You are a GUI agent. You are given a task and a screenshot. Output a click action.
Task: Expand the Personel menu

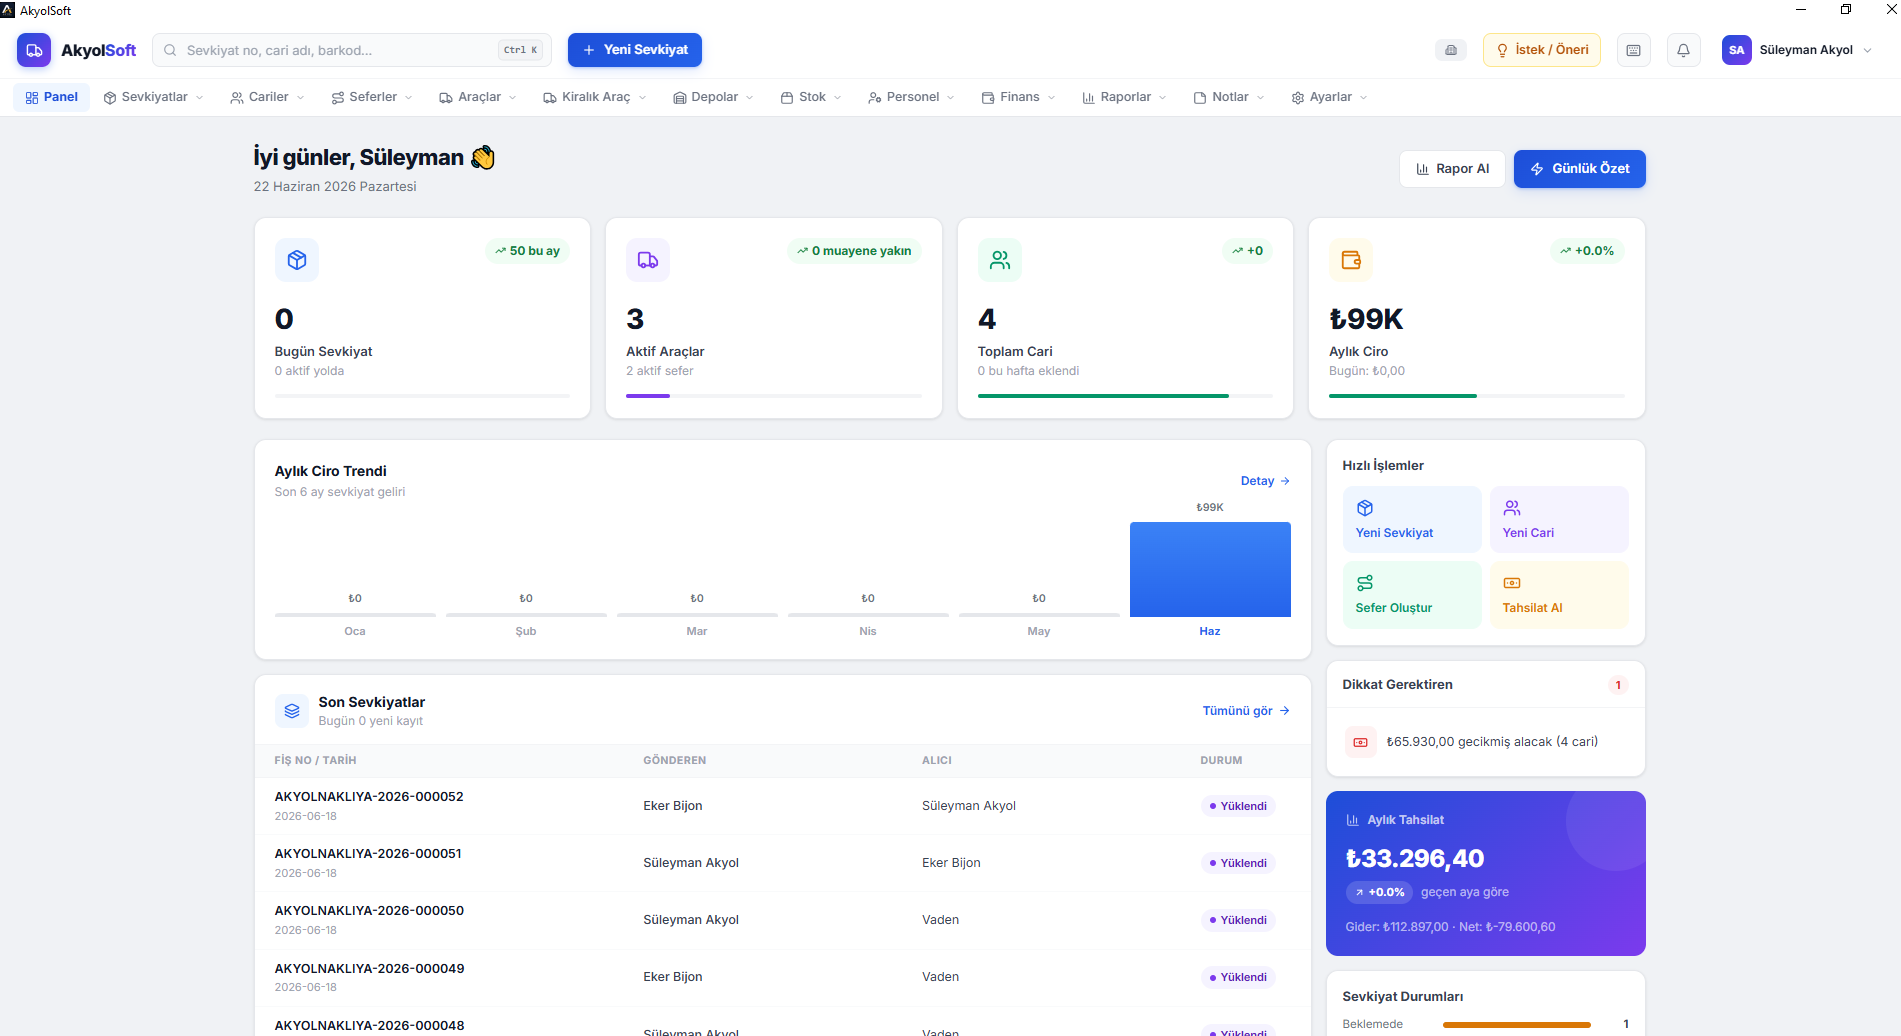(x=911, y=97)
